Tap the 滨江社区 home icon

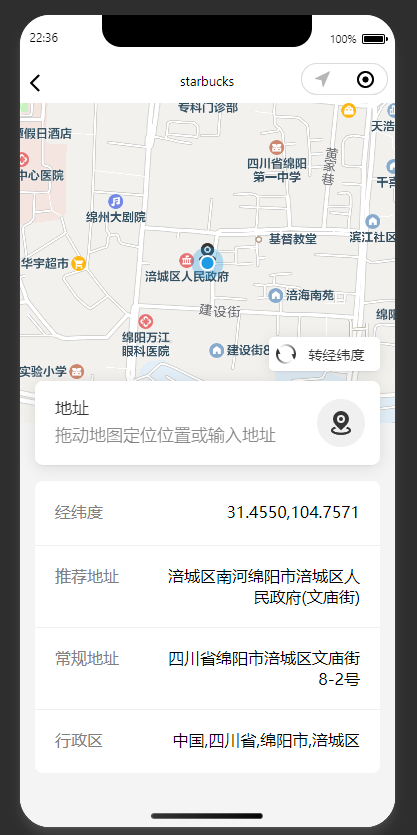[x=372, y=221]
